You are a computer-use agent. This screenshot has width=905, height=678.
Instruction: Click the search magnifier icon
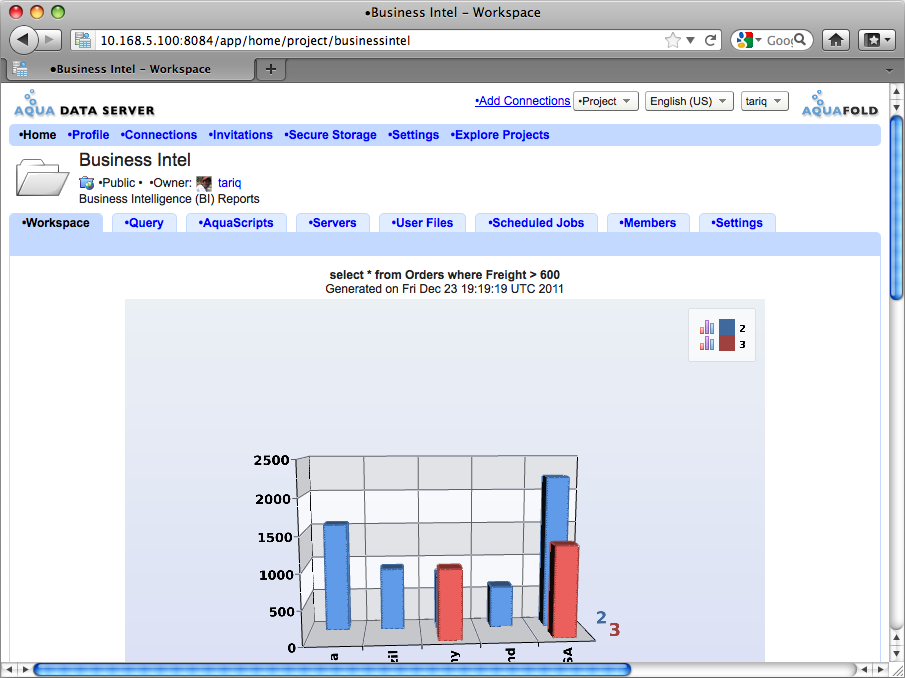coord(800,40)
